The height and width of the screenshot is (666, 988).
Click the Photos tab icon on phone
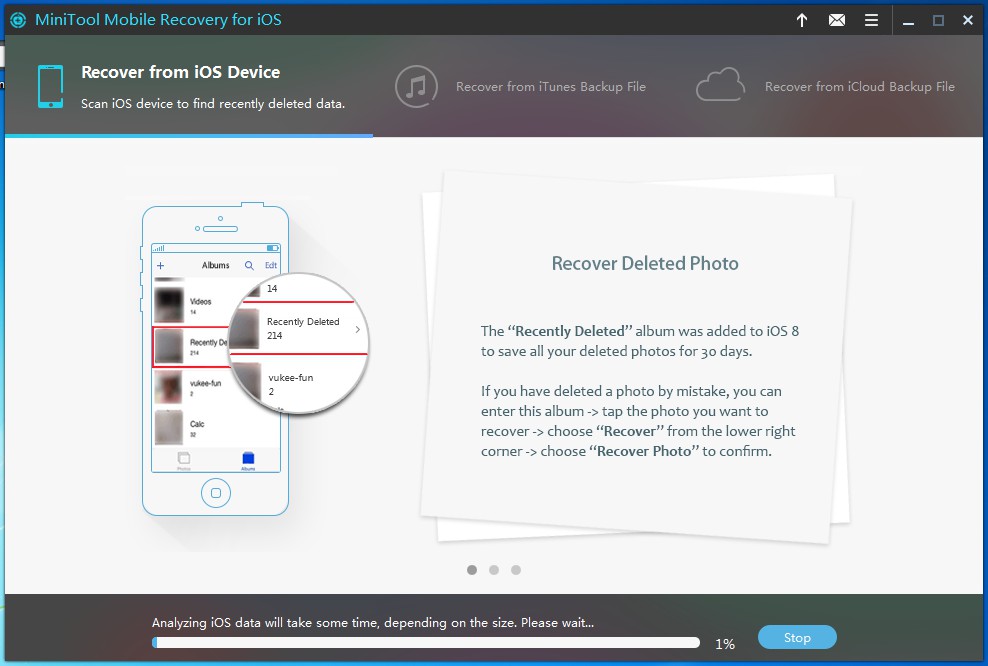click(x=184, y=460)
